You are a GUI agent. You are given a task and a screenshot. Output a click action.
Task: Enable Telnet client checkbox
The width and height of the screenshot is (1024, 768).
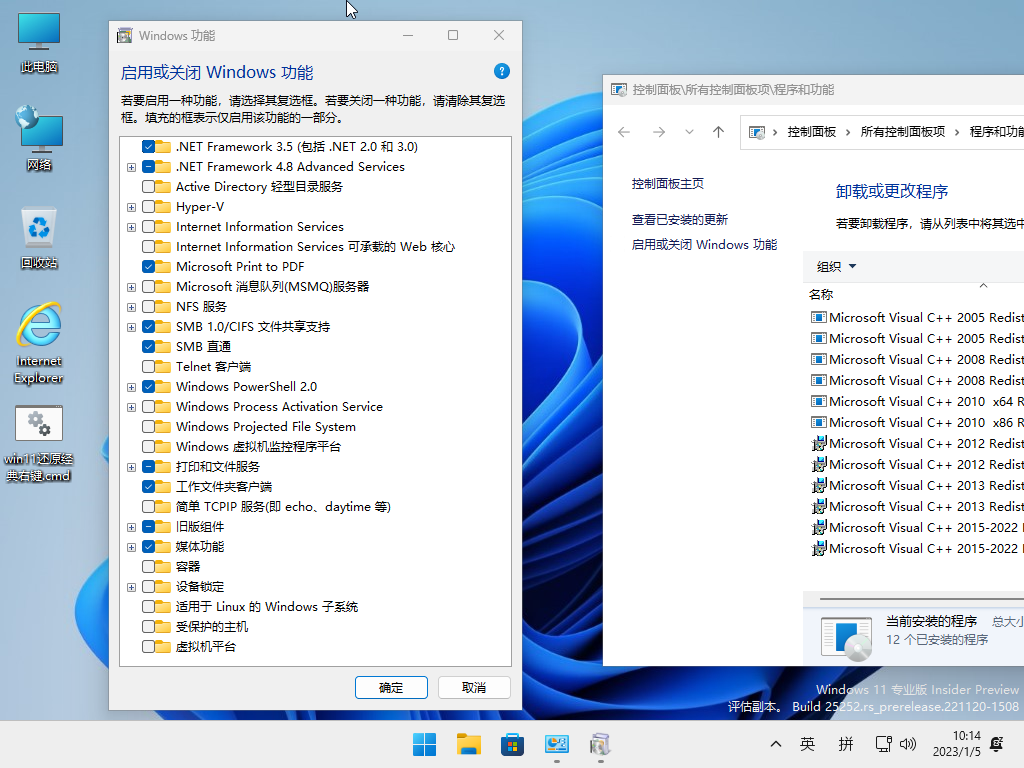(148, 367)
